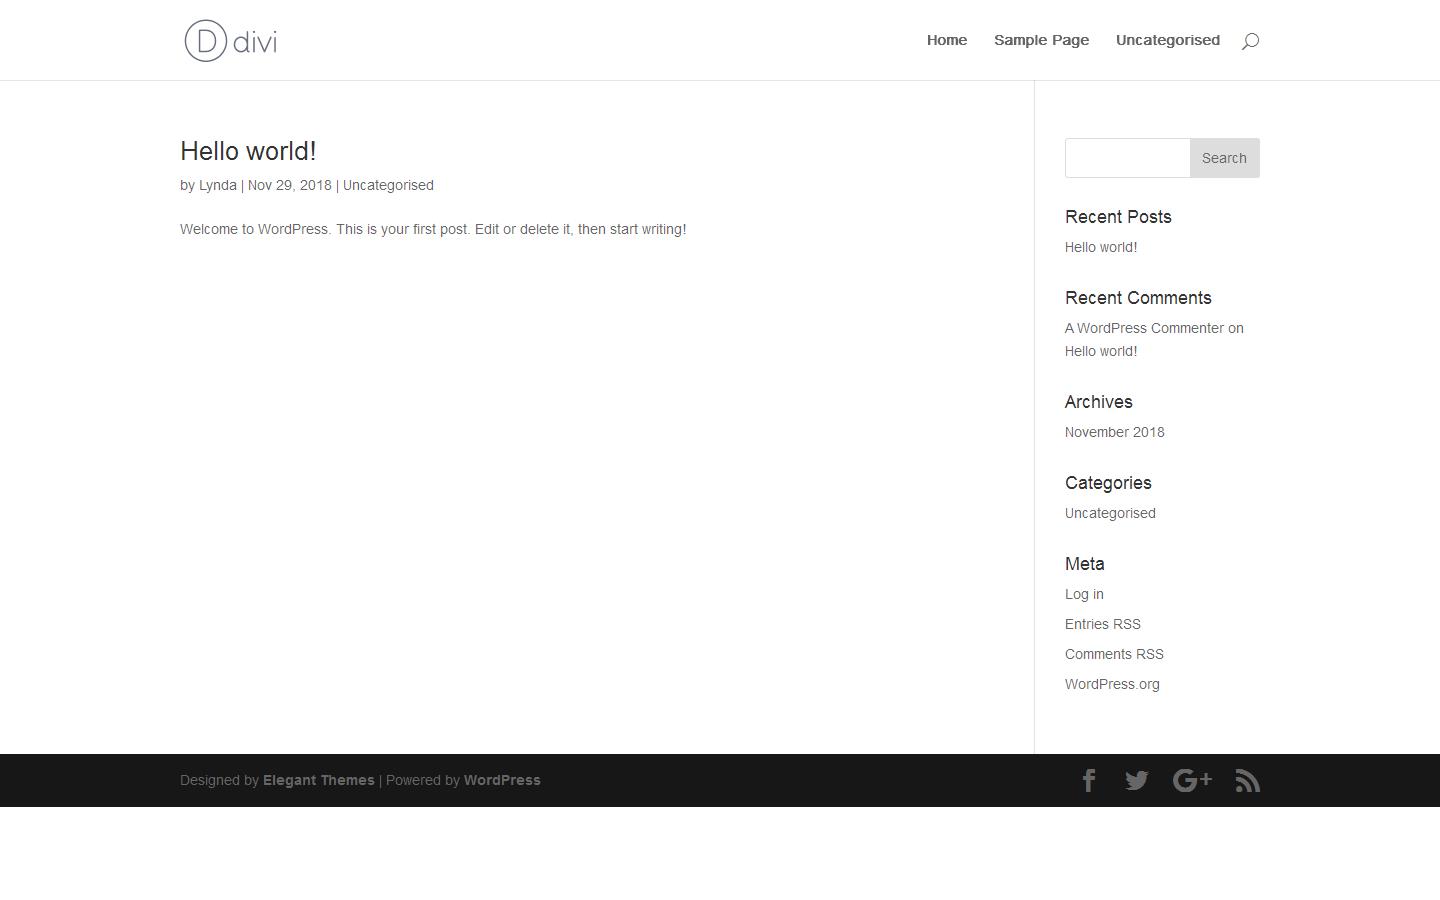Click the Facebook icon in the footer
This screenshot has width=1440, height=900.
tap(1089, 780)
